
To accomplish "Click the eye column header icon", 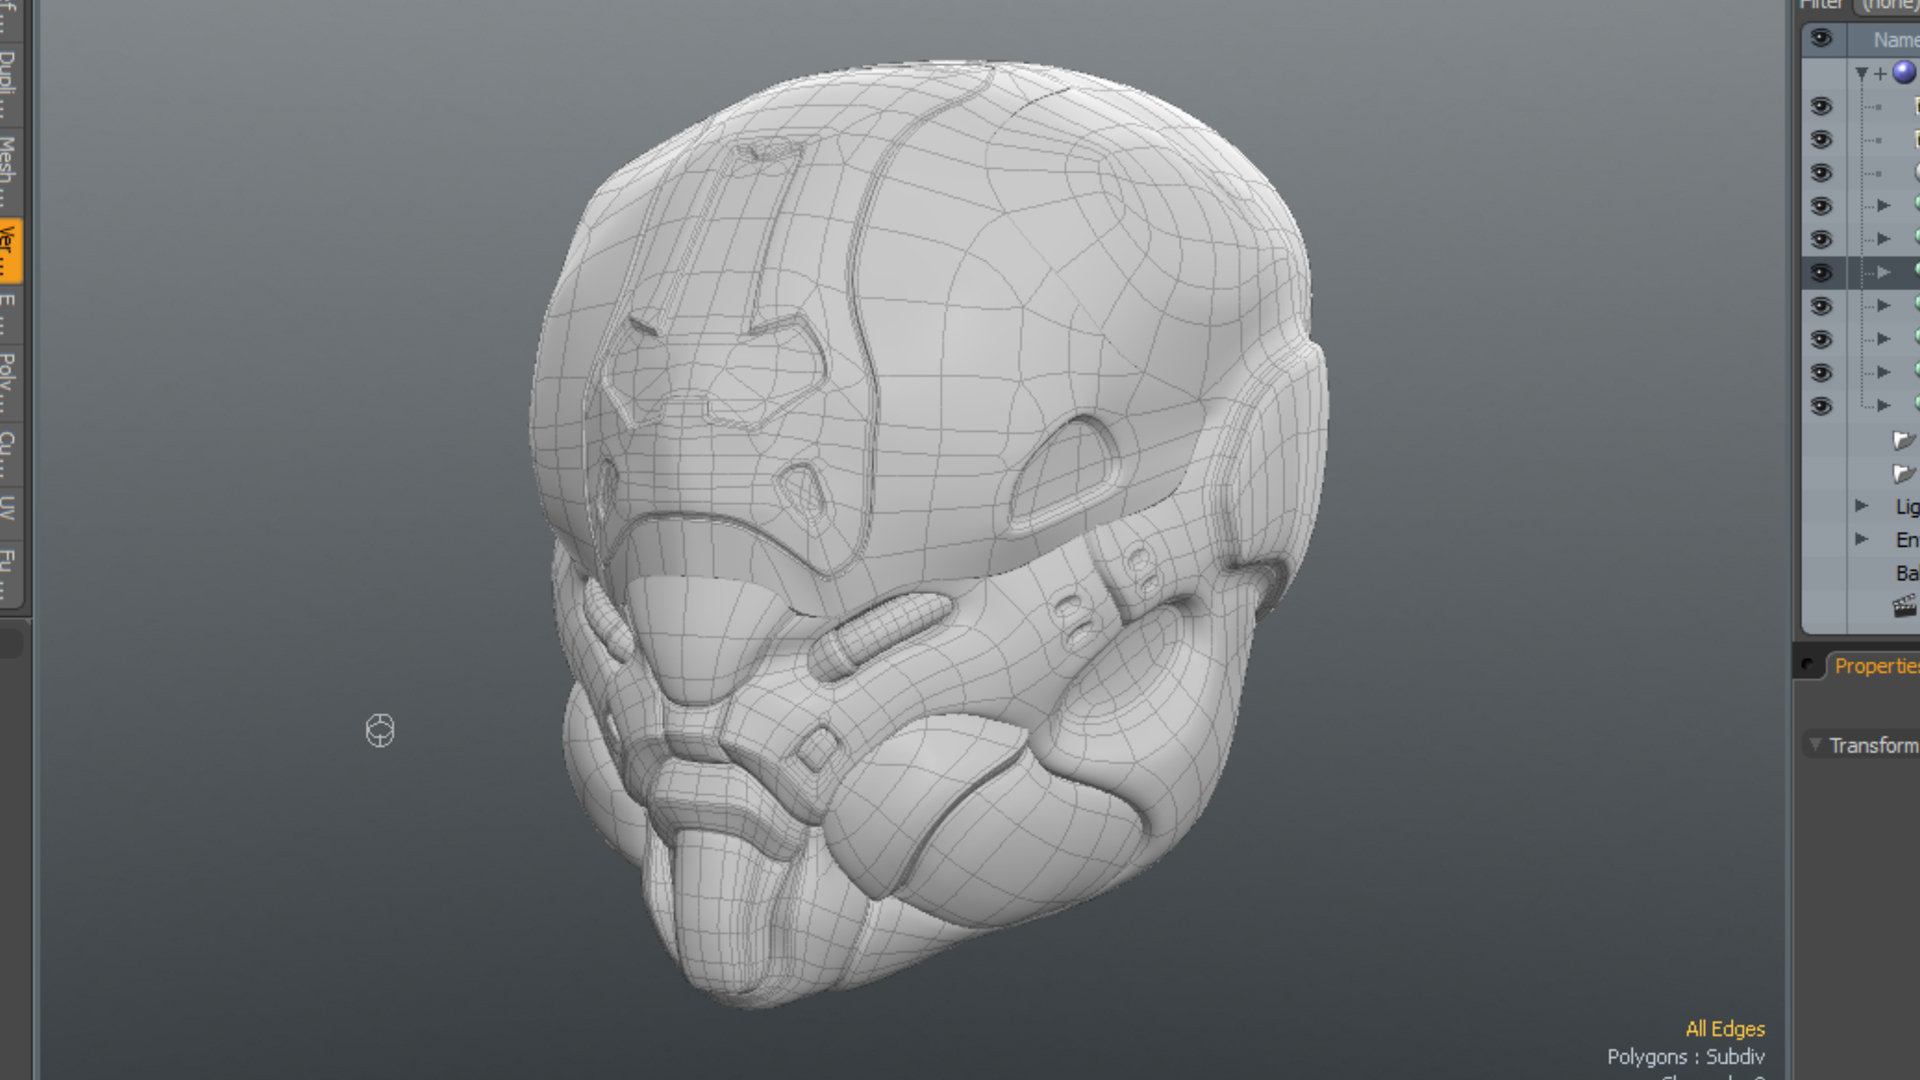I will coord(1821,39).
